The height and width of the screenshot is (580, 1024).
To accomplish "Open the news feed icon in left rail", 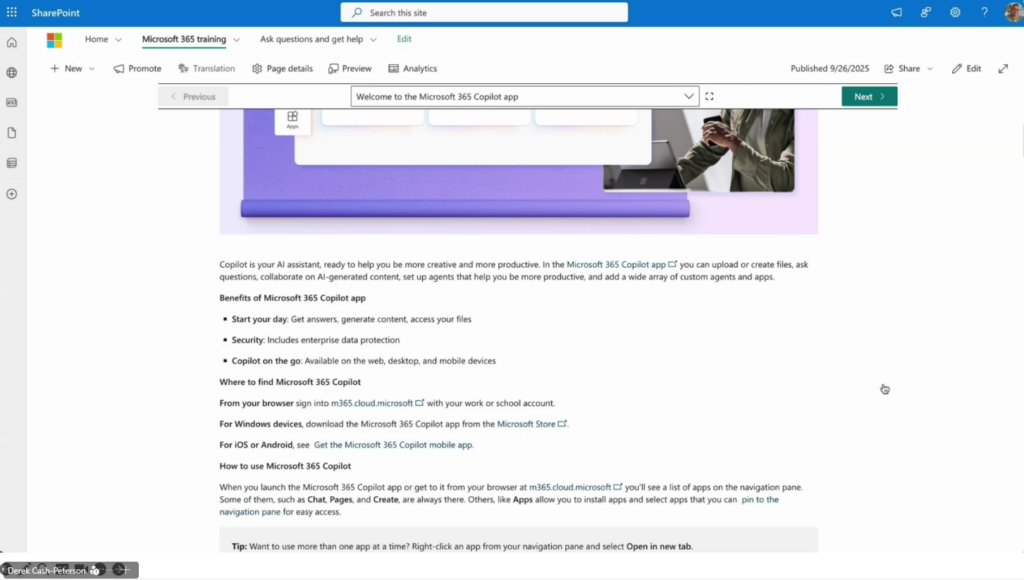I will point(12,103).
